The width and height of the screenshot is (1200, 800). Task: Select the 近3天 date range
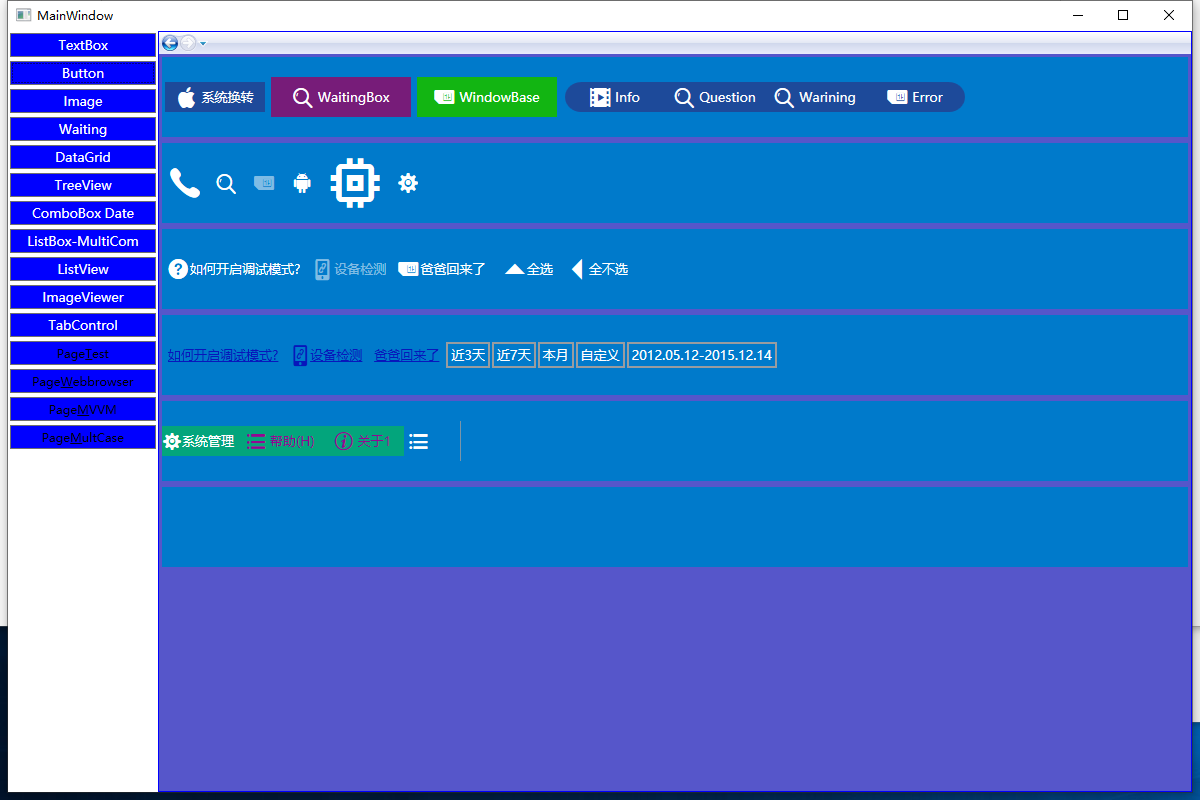click(468, 355)
